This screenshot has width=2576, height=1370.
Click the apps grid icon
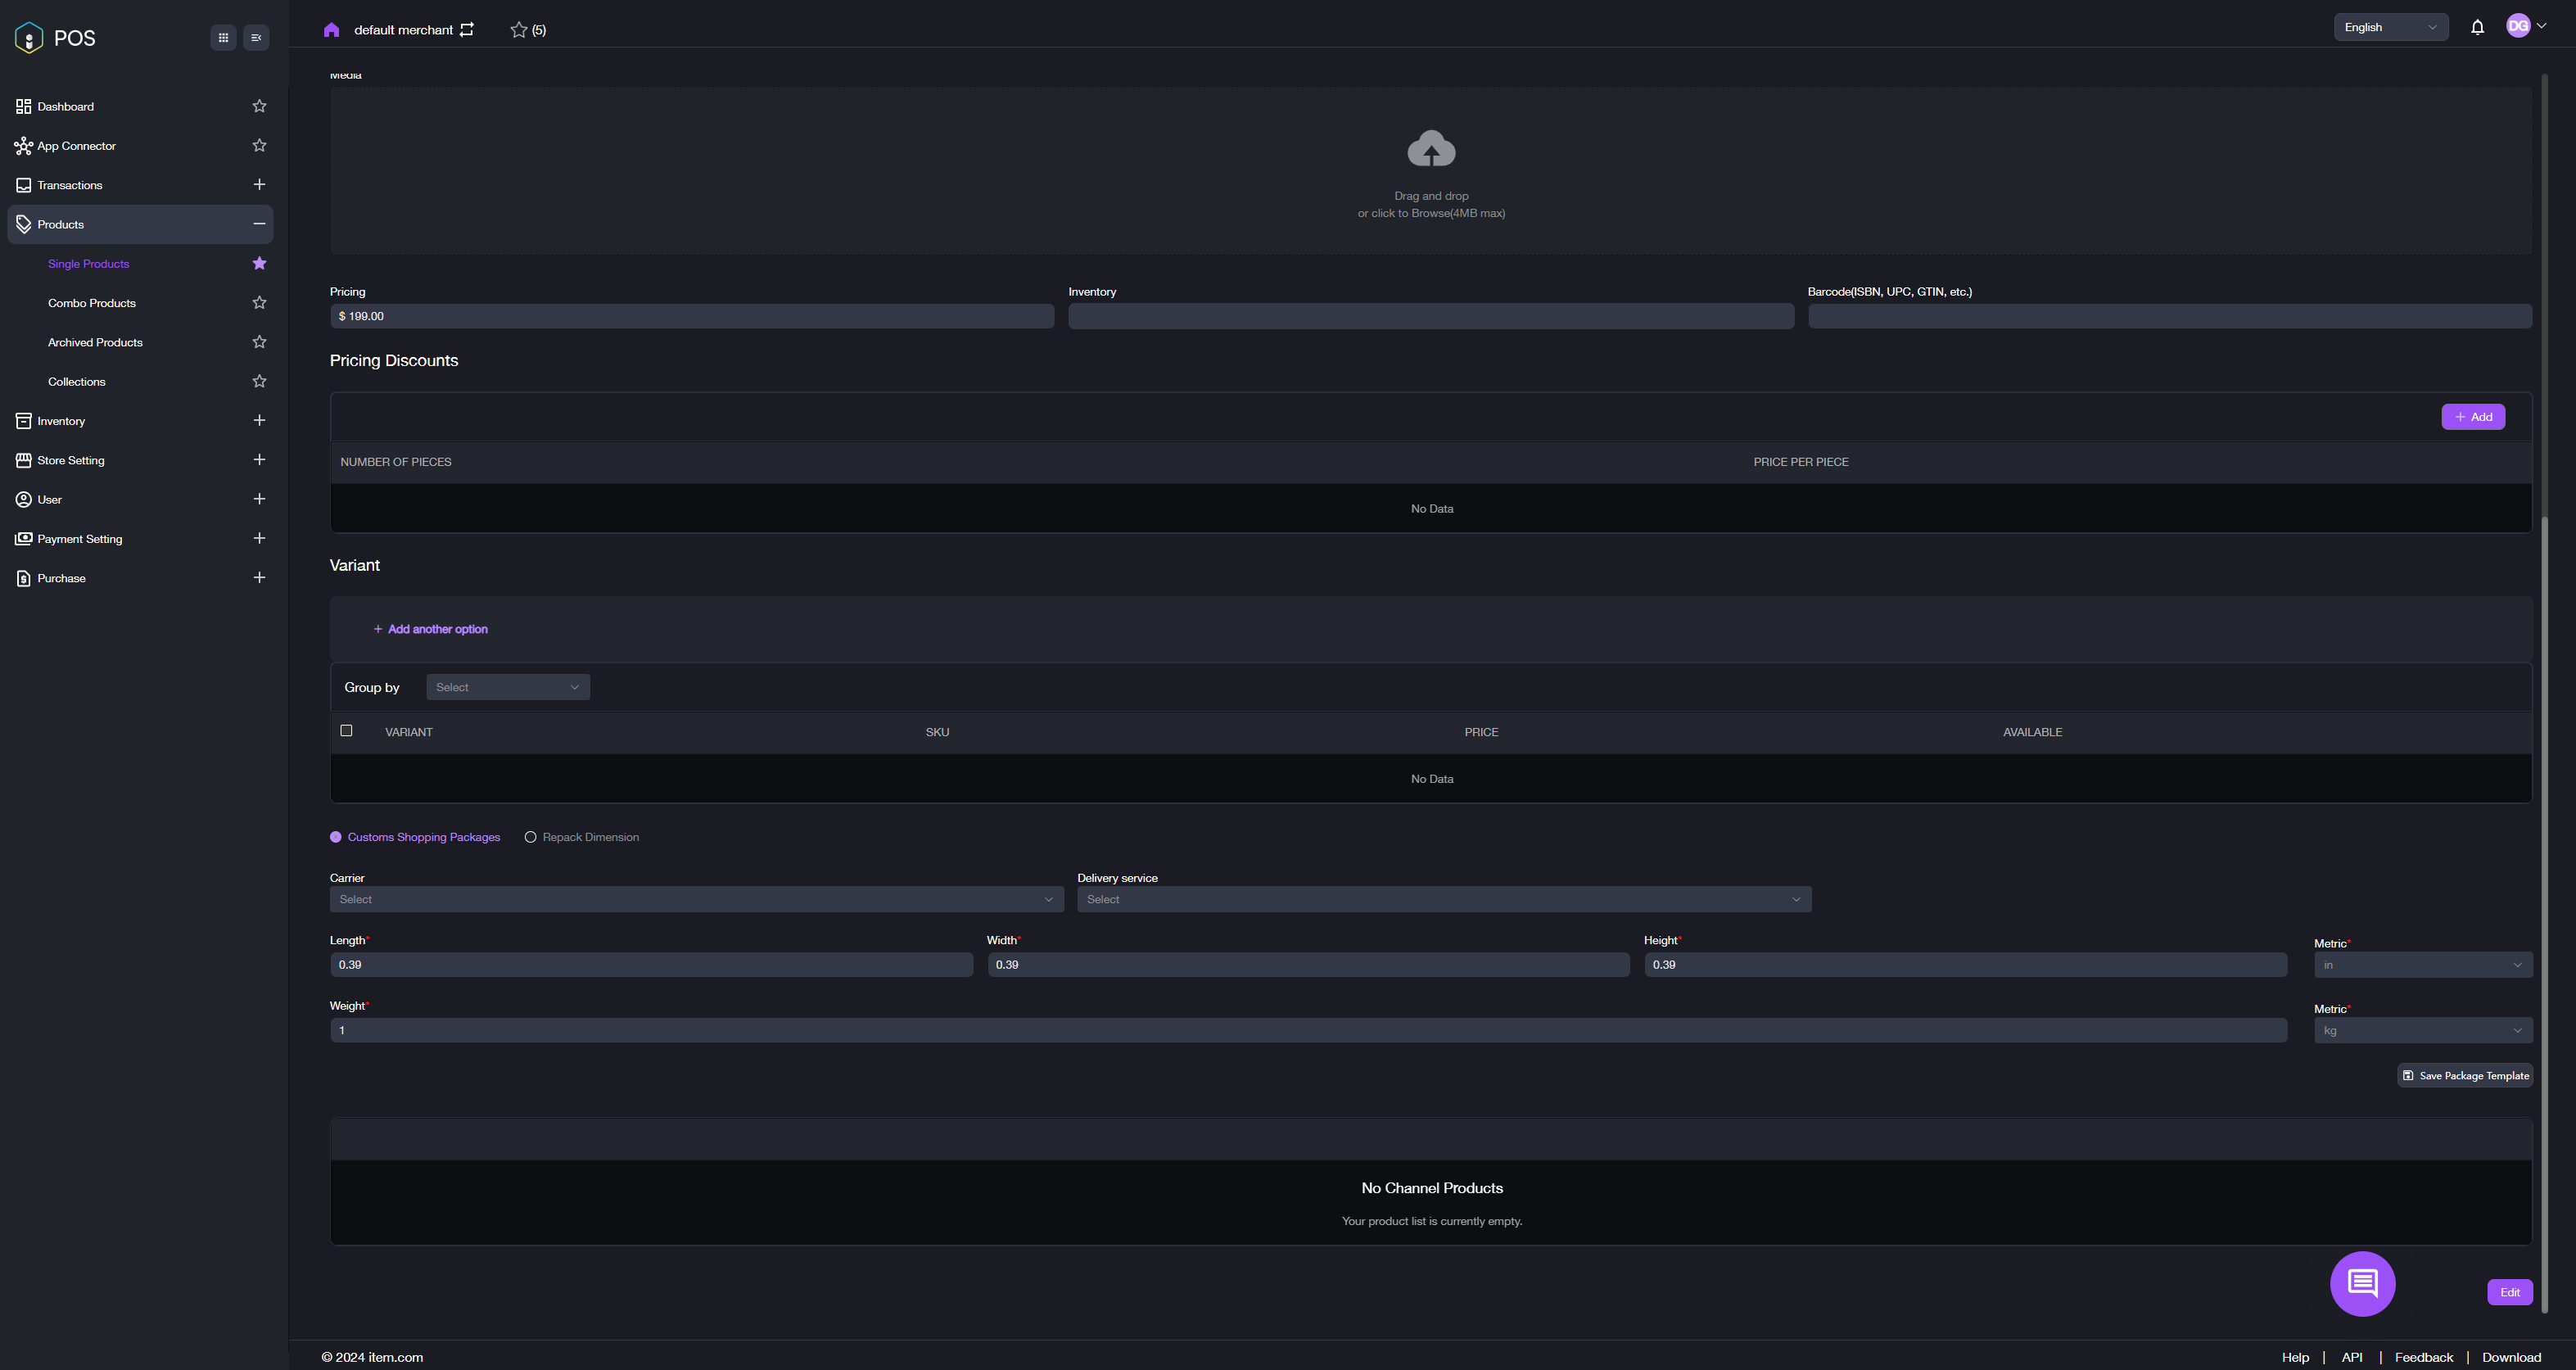point(223,38)
